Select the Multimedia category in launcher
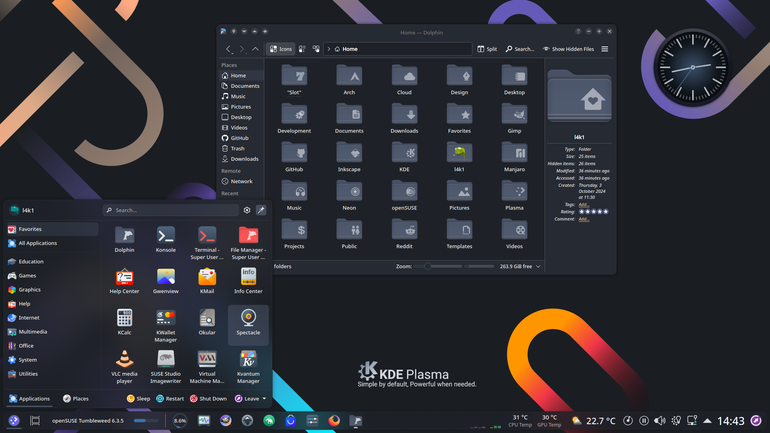Screen dimensions: 770x433 point(28,332)
